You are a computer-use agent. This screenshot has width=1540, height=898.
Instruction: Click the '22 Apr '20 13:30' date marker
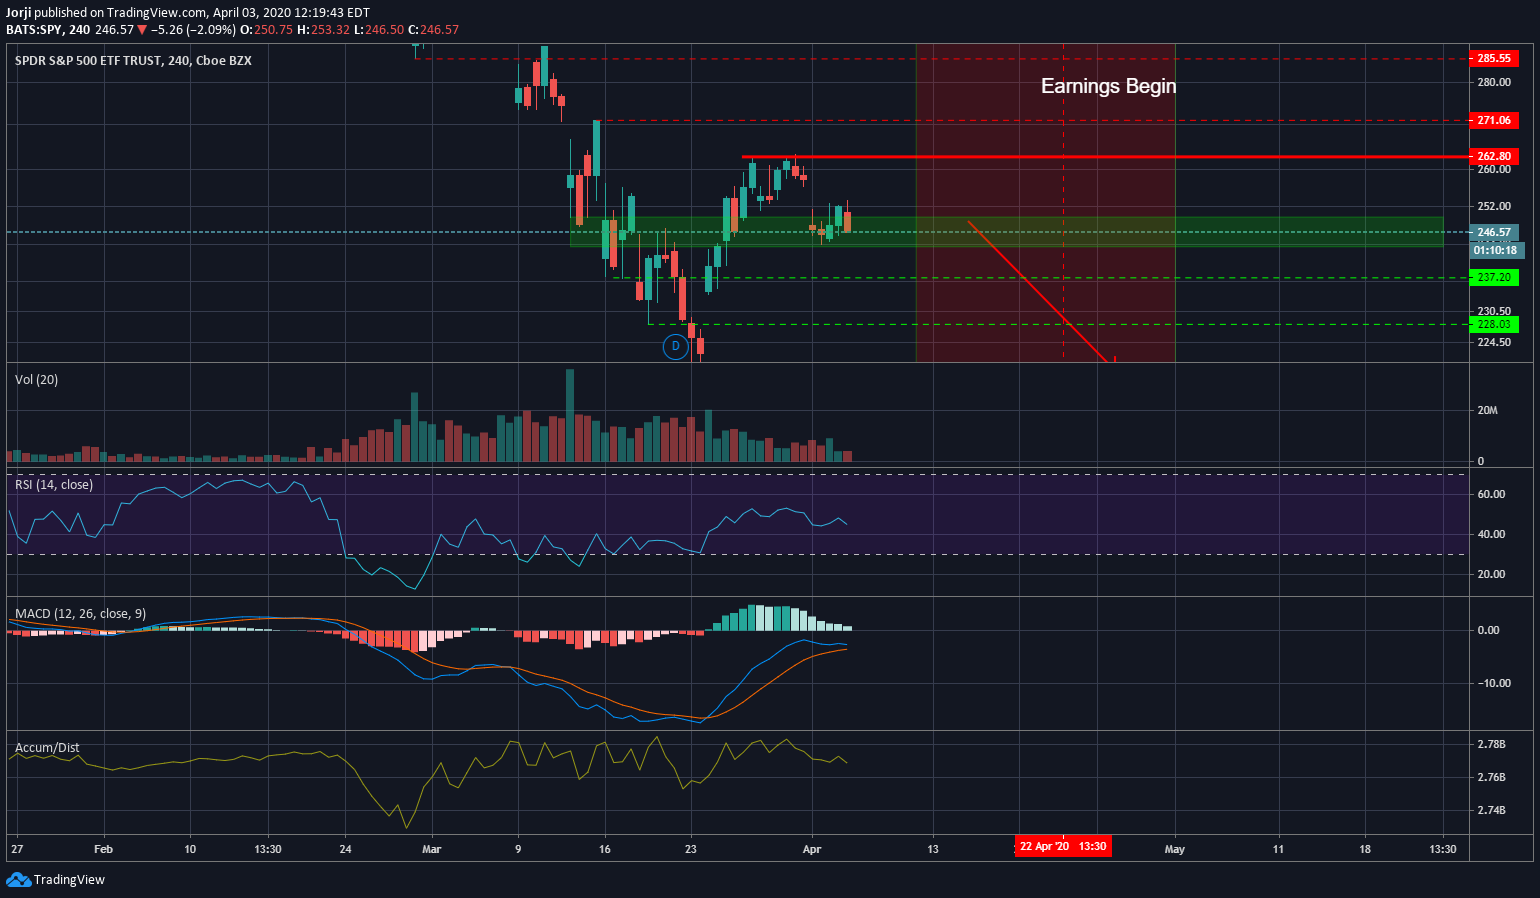coord(1063,847)
